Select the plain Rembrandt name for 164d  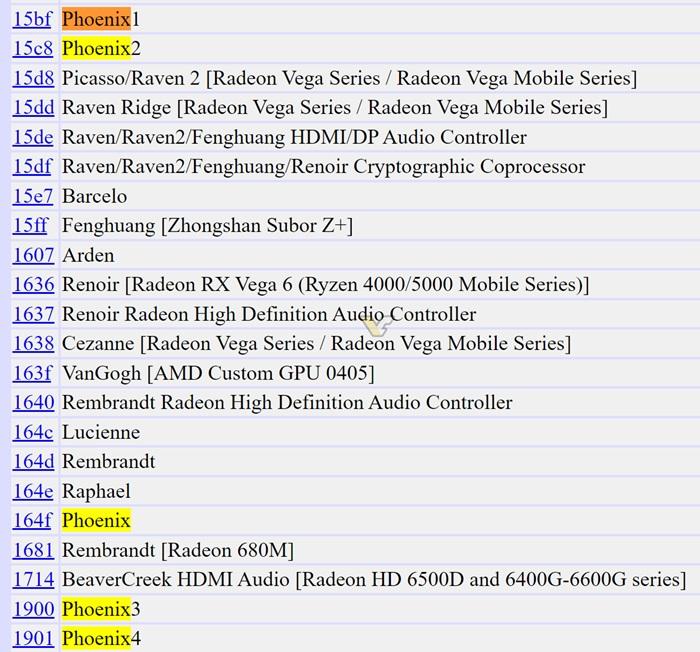(108, 461)
